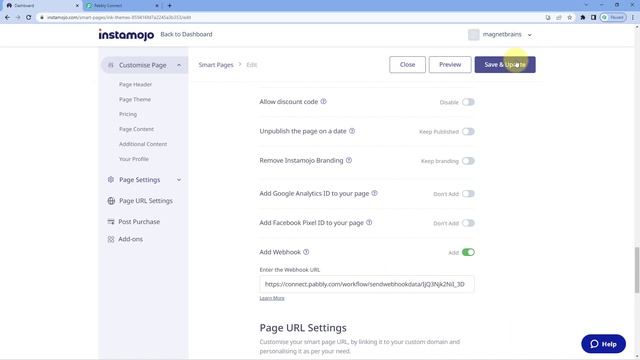Open Post Purchase in sidebar

139,222
